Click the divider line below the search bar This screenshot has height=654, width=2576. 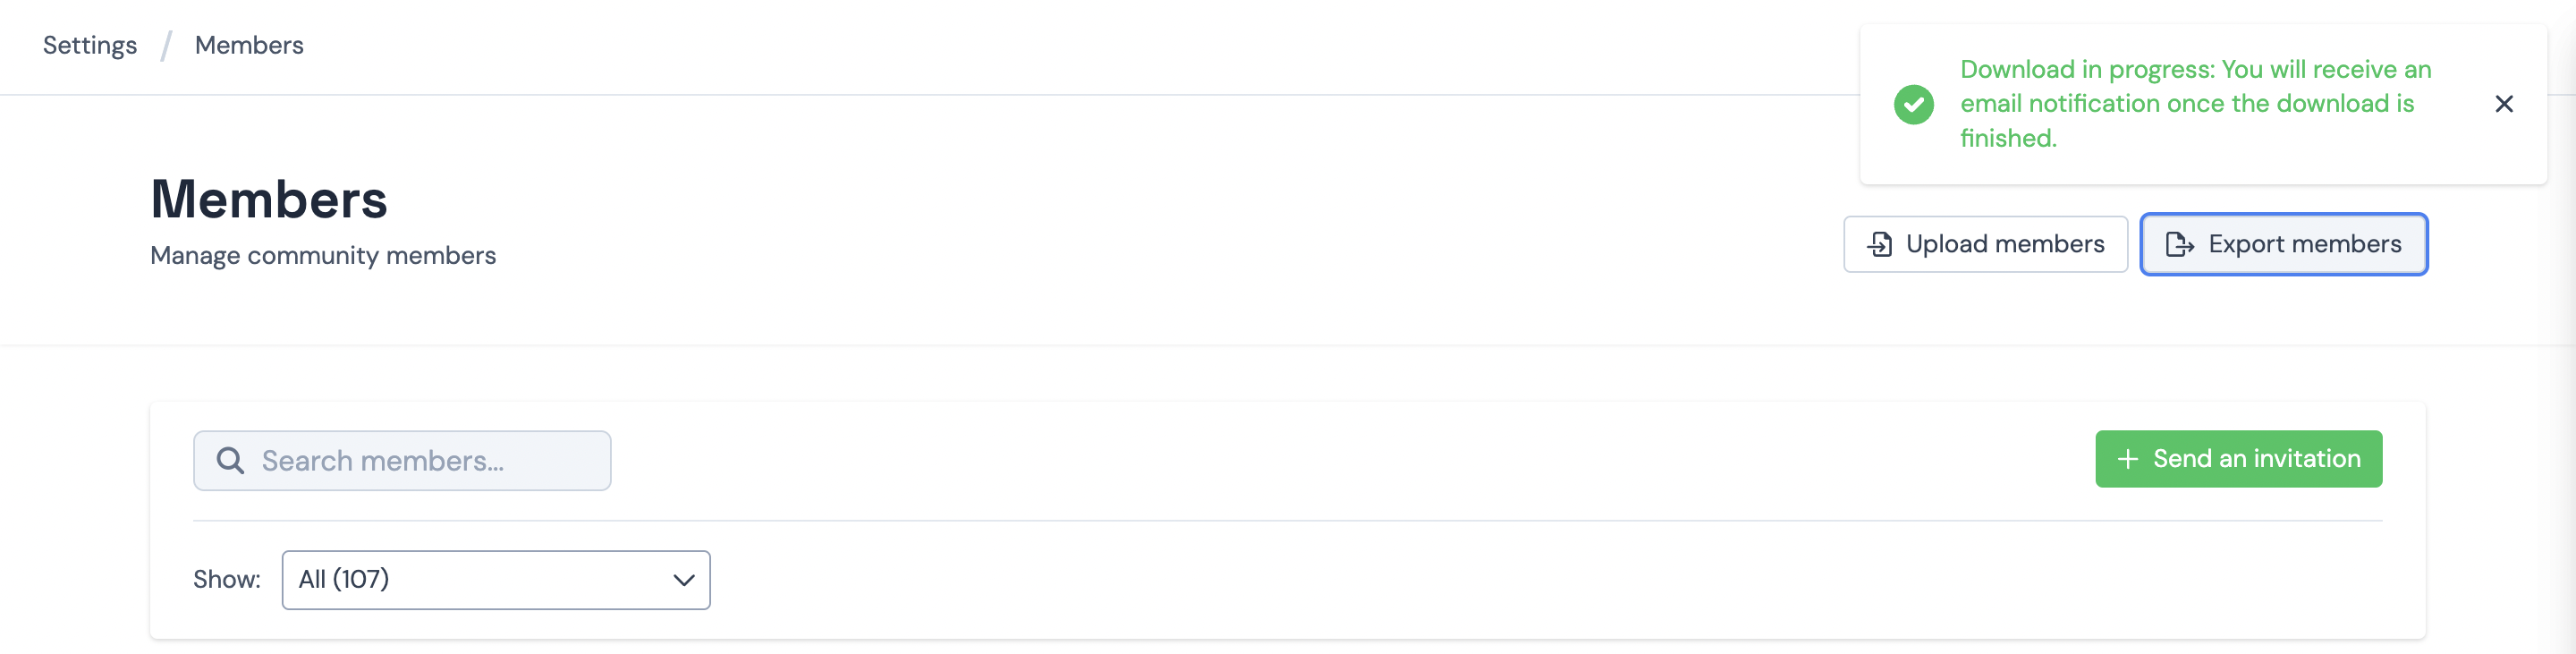[x=1287, y=521]
